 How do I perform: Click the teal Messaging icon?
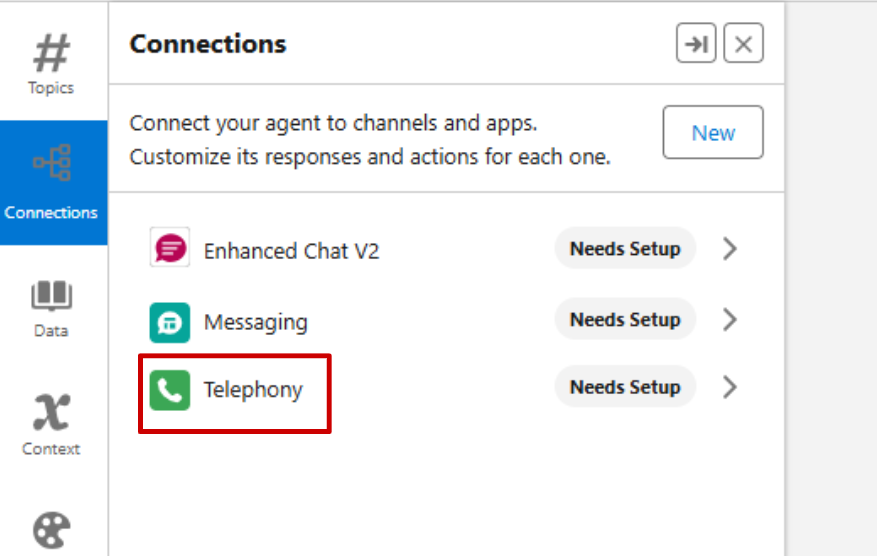pyautogui.click(x=170, y=322)
